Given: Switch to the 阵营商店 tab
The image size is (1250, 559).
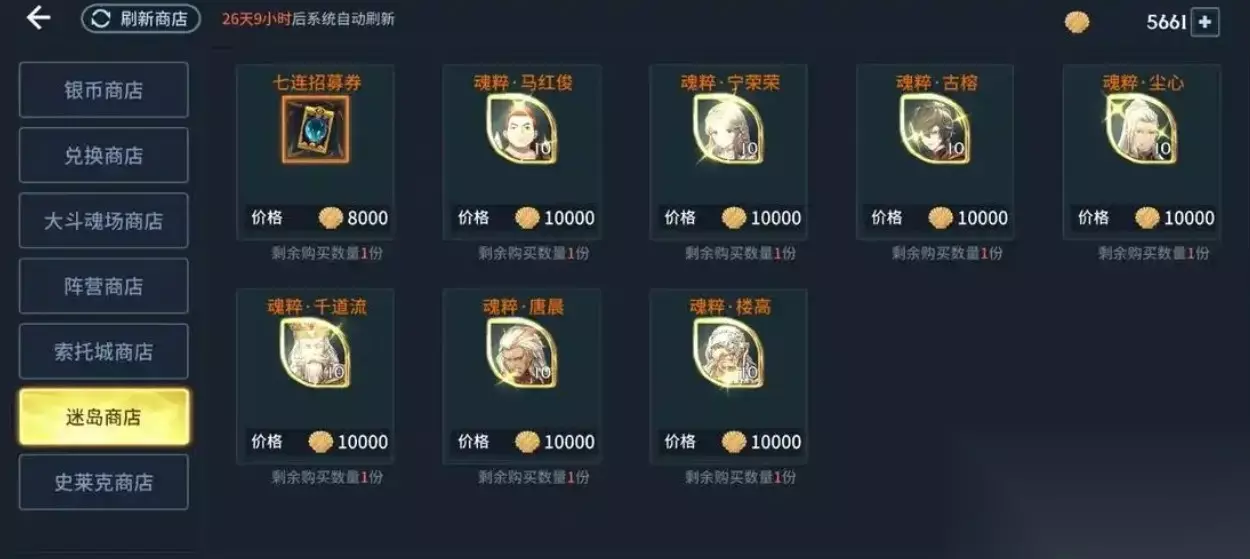Looking at the screenshot, I should (x=104, y=286).
